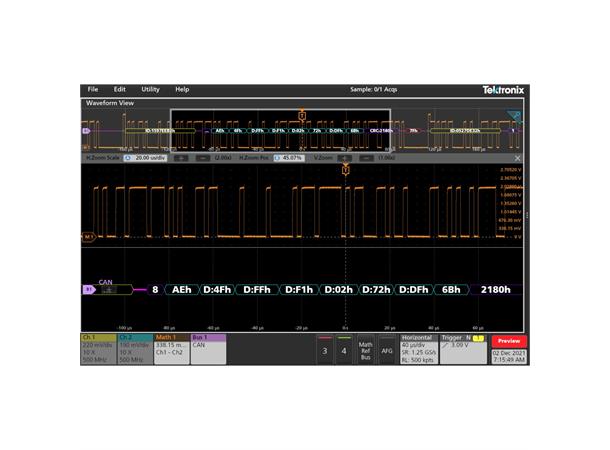
Task: Click the M1 math waveform handle
Action: coord(88,237)
